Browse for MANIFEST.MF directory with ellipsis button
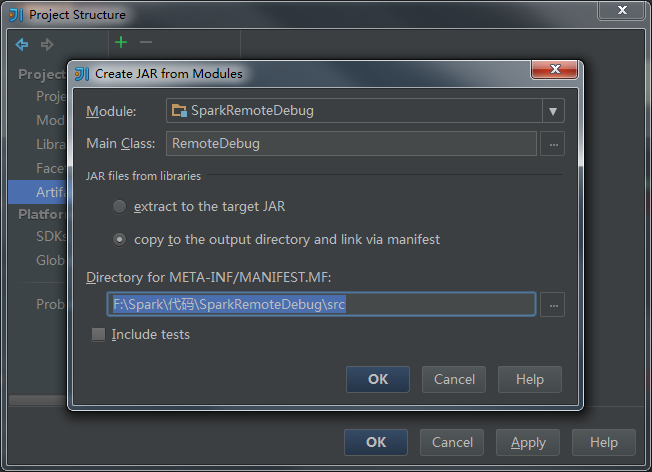 [x=553, y=305]
